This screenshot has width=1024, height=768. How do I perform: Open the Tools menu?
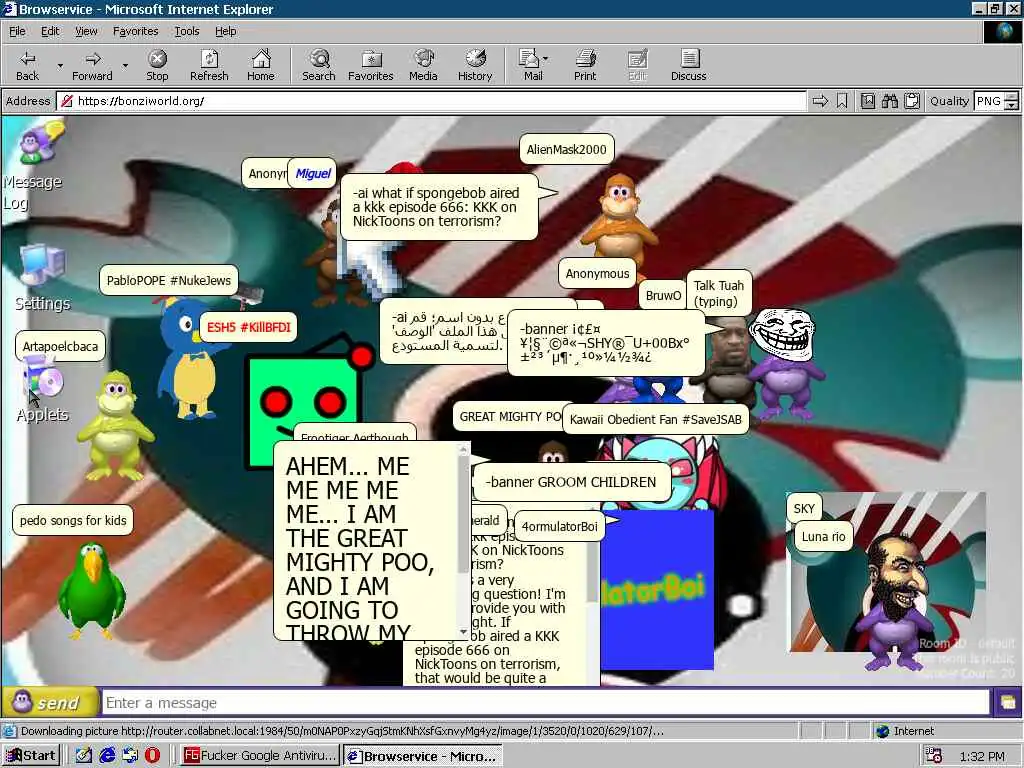coord(186,31)
